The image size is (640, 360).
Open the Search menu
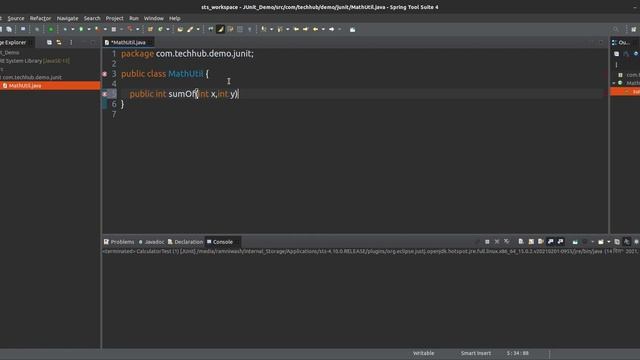pos(92,18)
